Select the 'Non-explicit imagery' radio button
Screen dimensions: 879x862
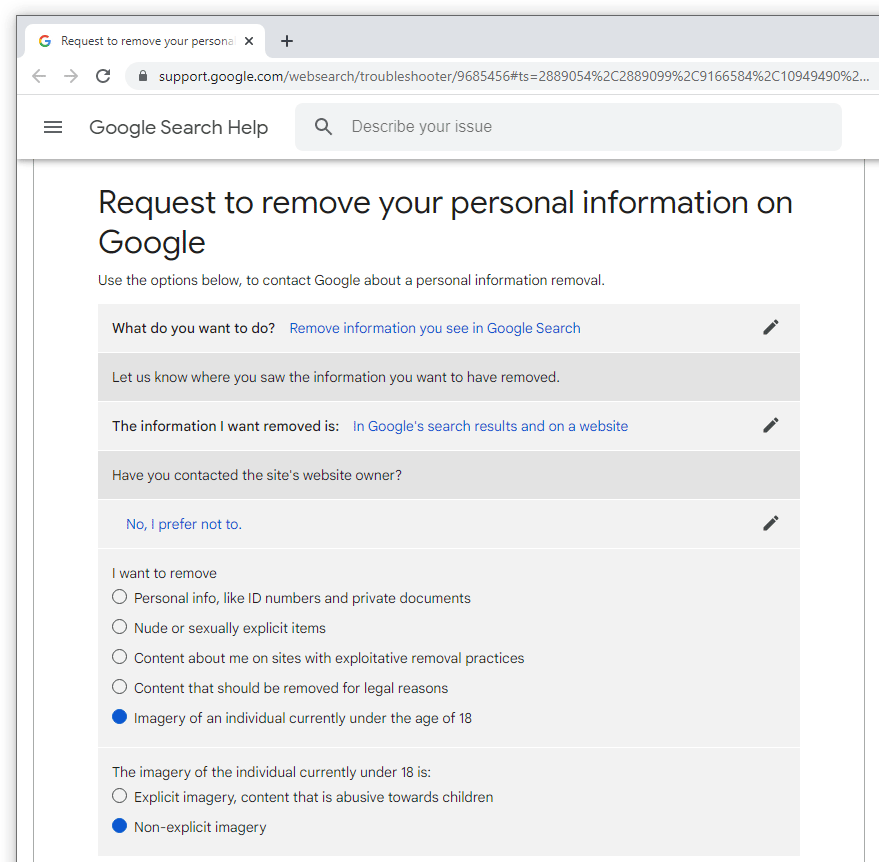[119, 826]
